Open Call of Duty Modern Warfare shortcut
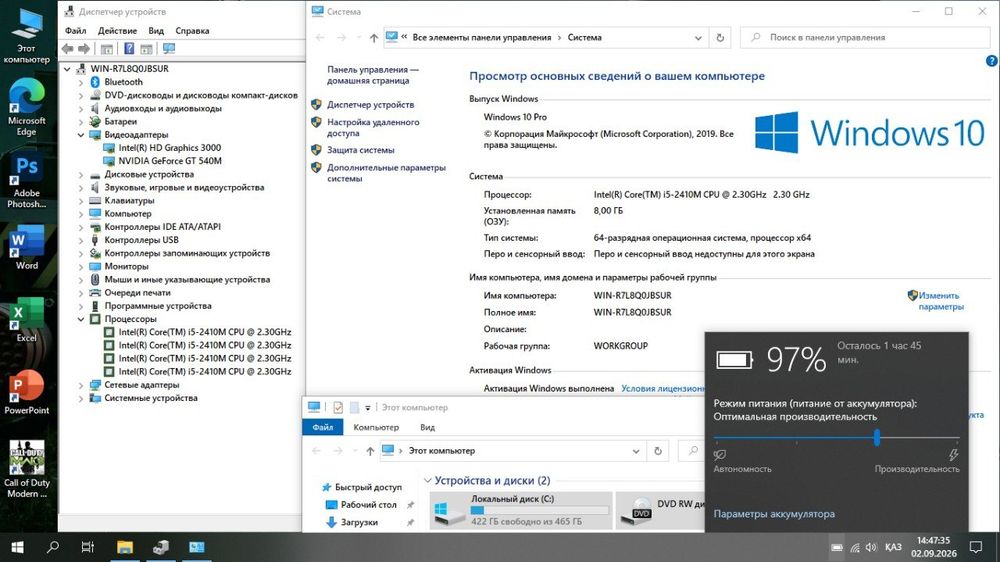 (x=27, y=469)
